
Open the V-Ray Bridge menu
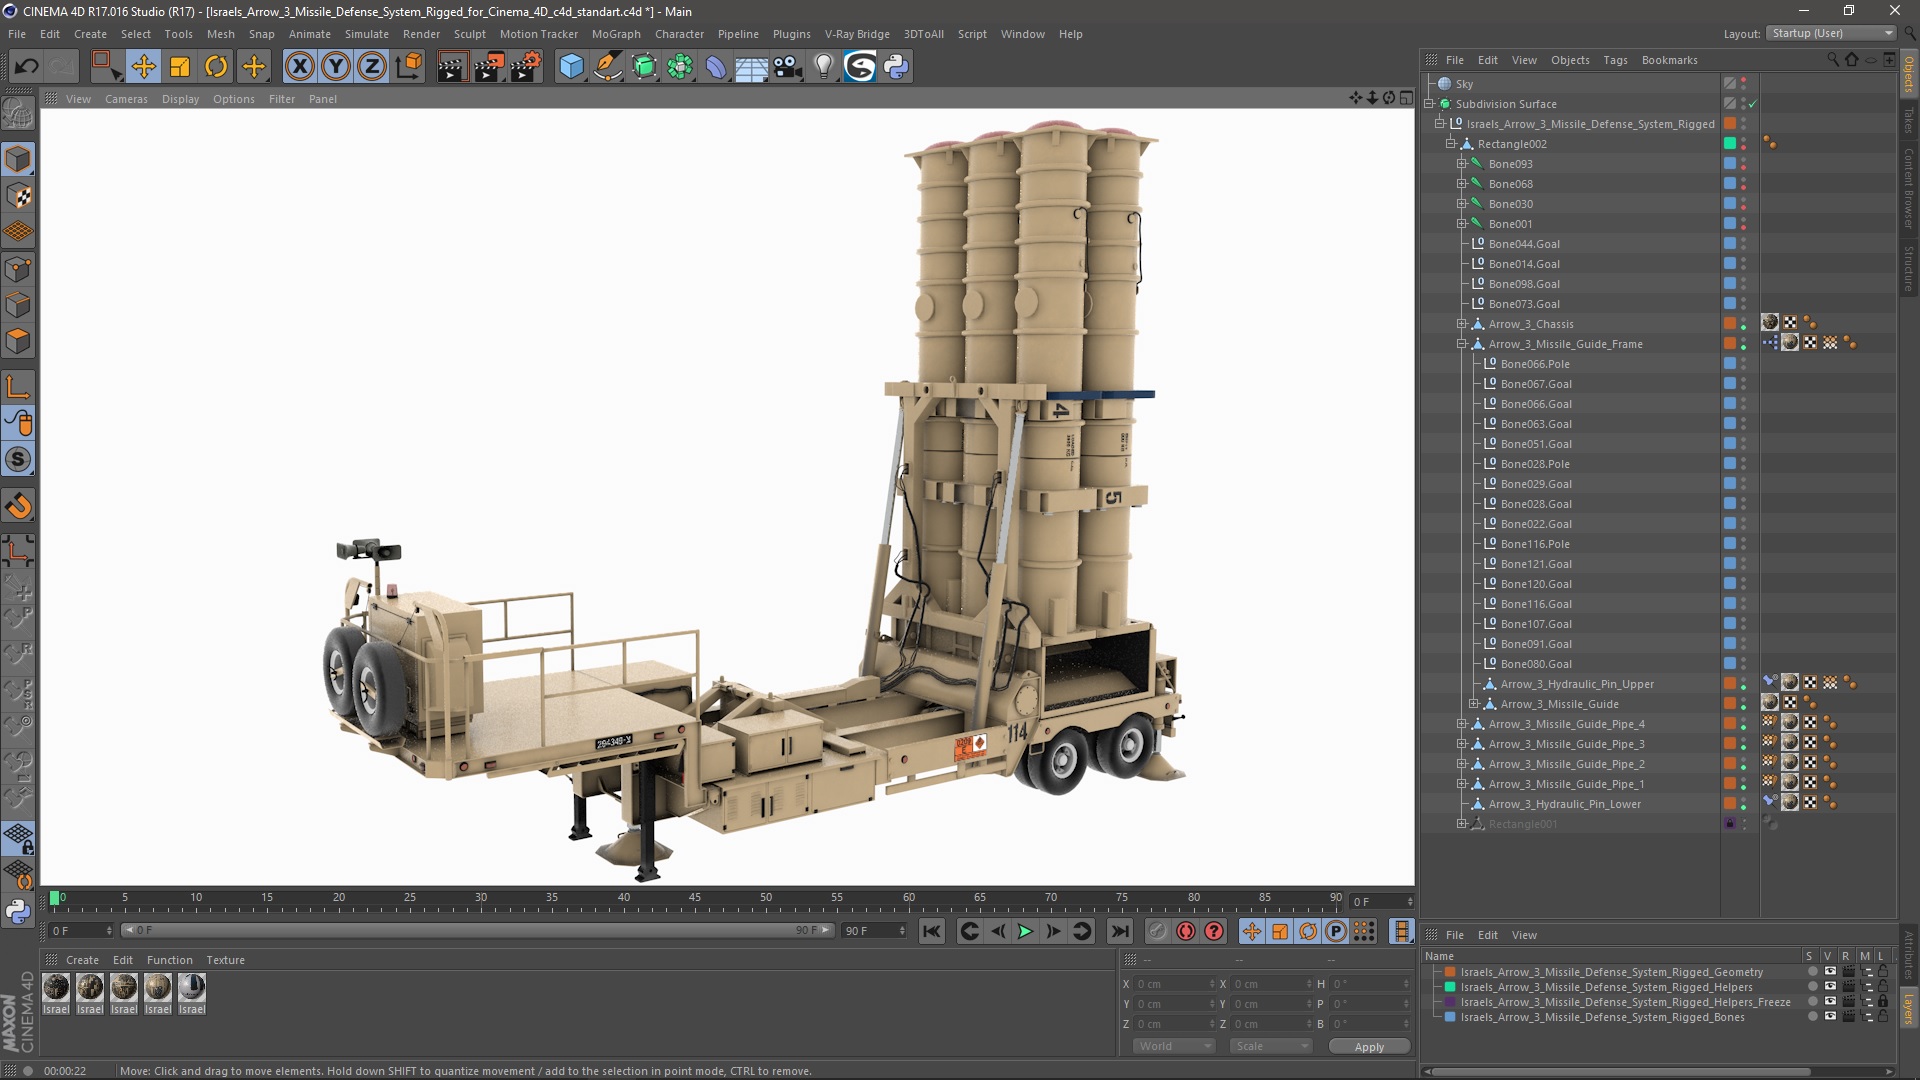point(857,34)
